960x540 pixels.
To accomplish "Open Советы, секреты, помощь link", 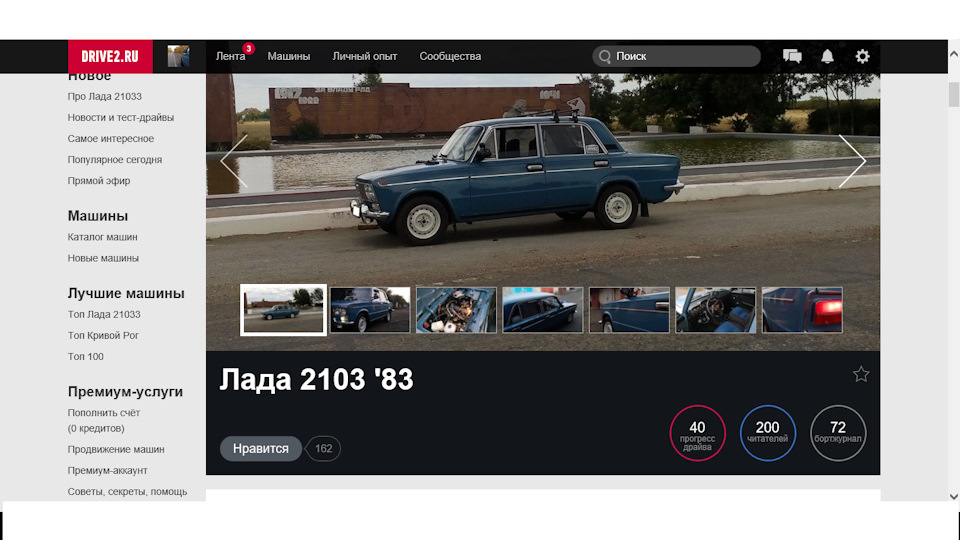I will point(127,492).
